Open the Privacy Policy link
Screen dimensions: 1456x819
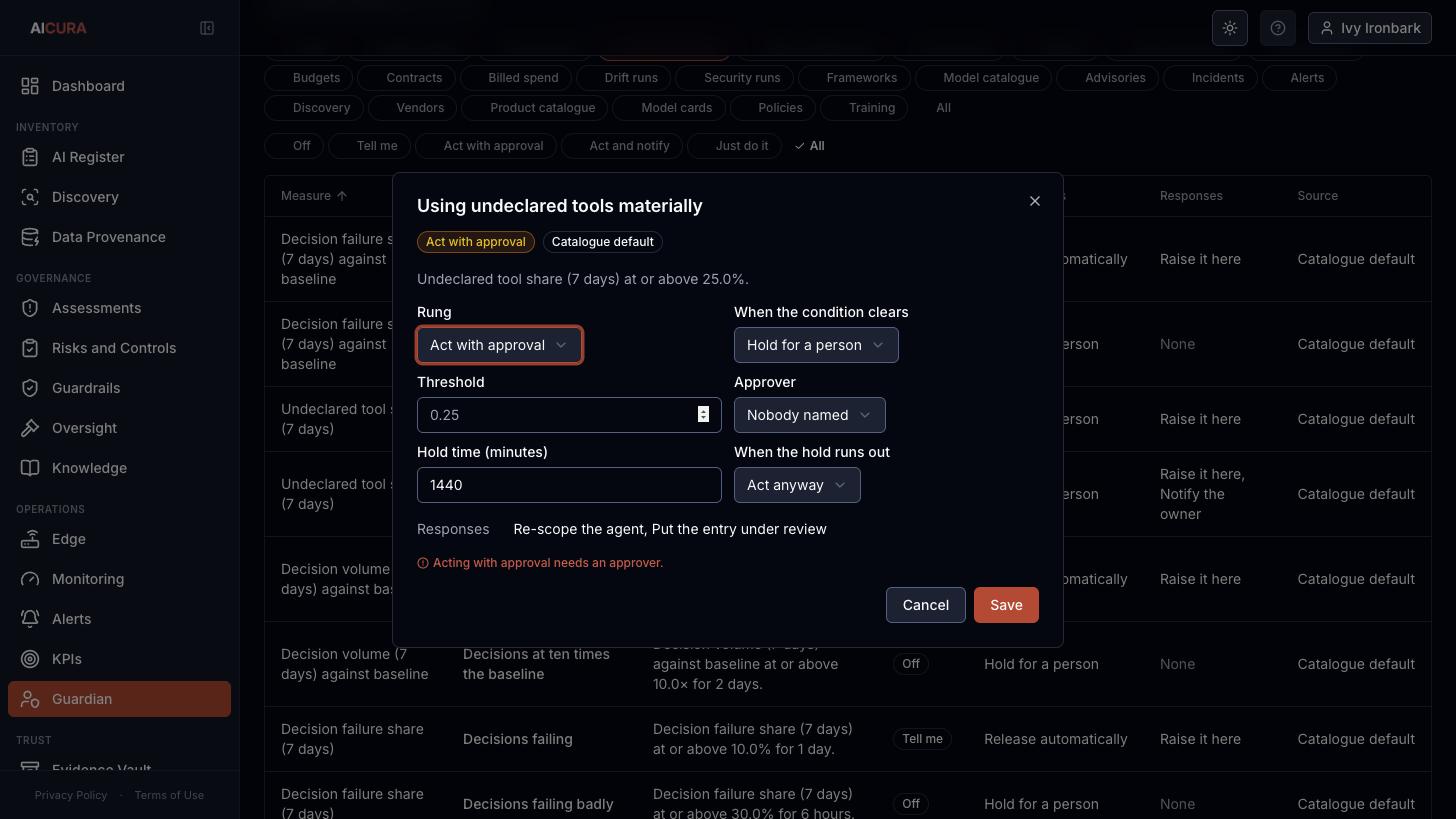[71, 795]
